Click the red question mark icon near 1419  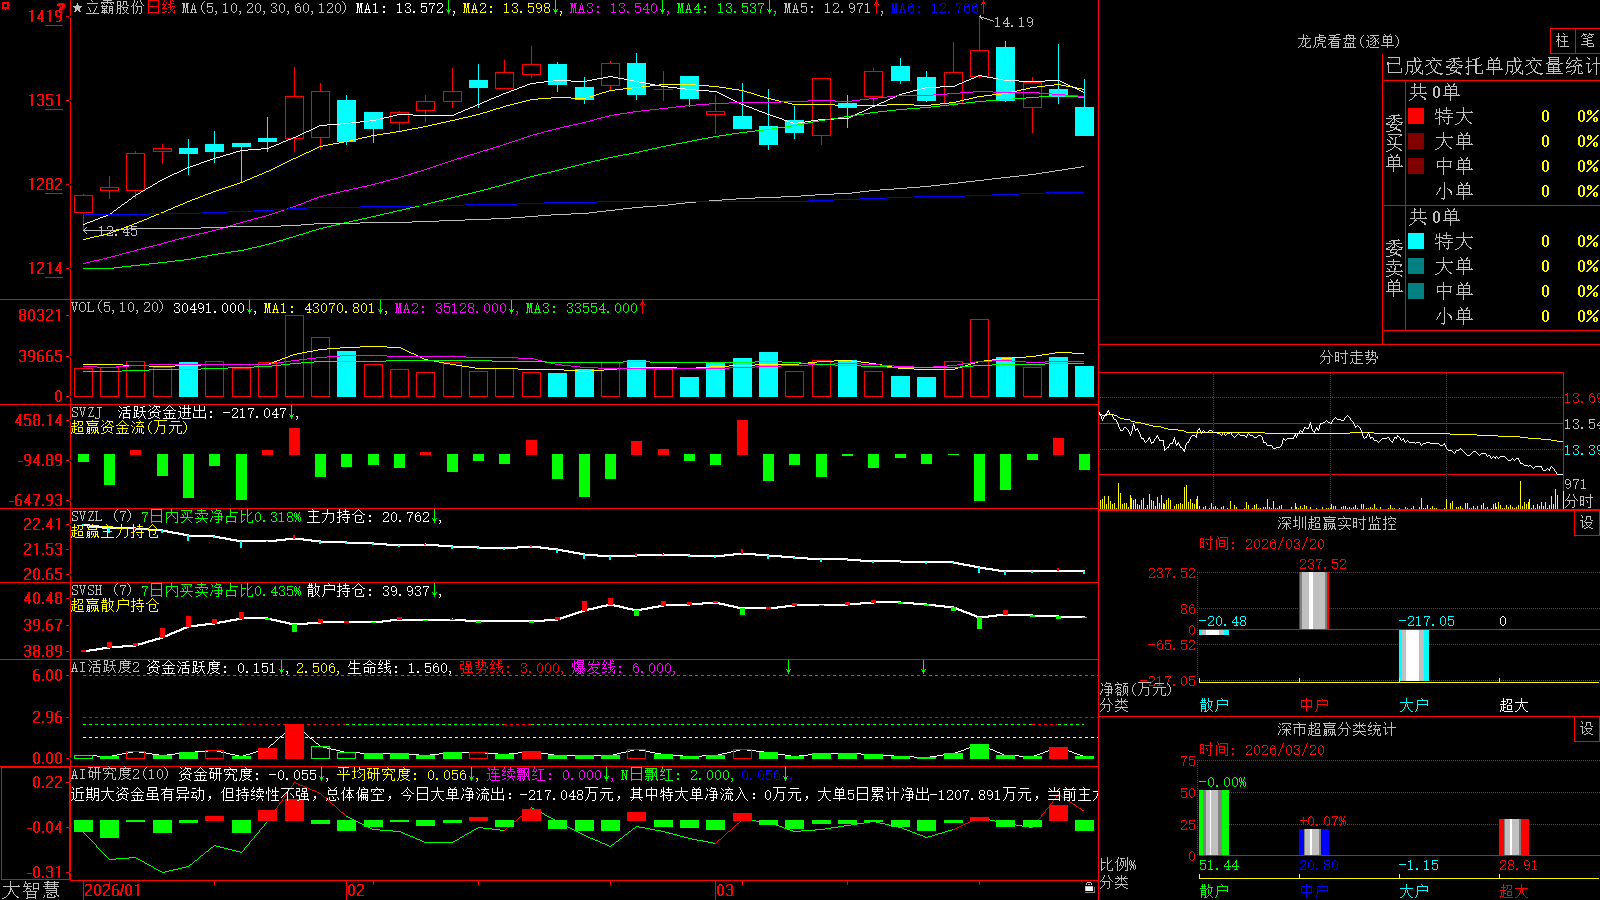pos(60,8)
